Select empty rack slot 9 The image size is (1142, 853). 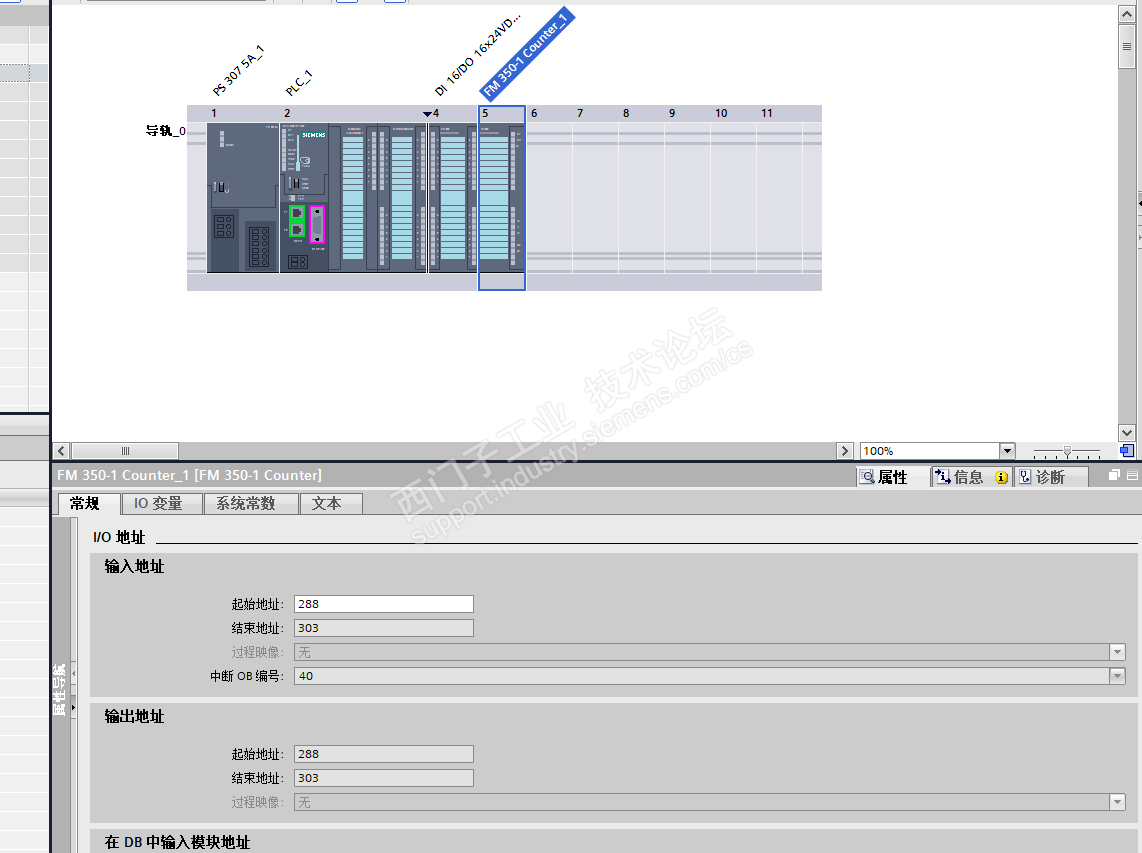coord(687,198)
